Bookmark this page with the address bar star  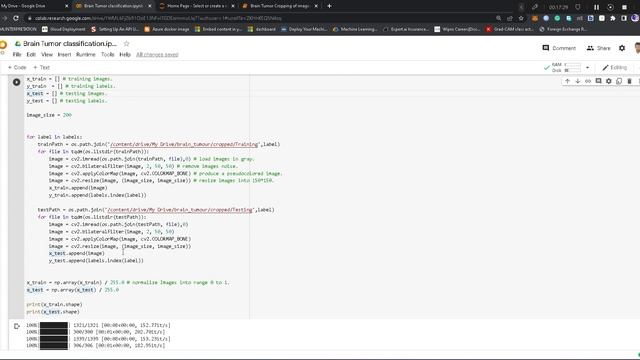coord(521,18)
